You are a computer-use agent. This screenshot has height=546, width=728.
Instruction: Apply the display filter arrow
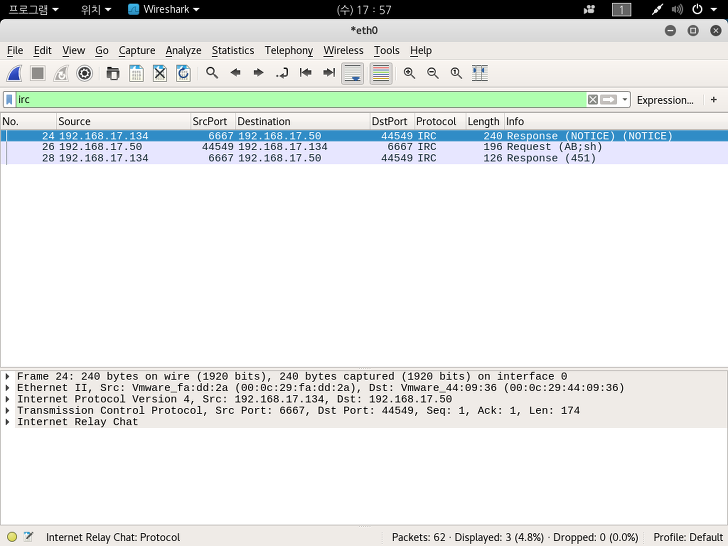click(609, 100)
